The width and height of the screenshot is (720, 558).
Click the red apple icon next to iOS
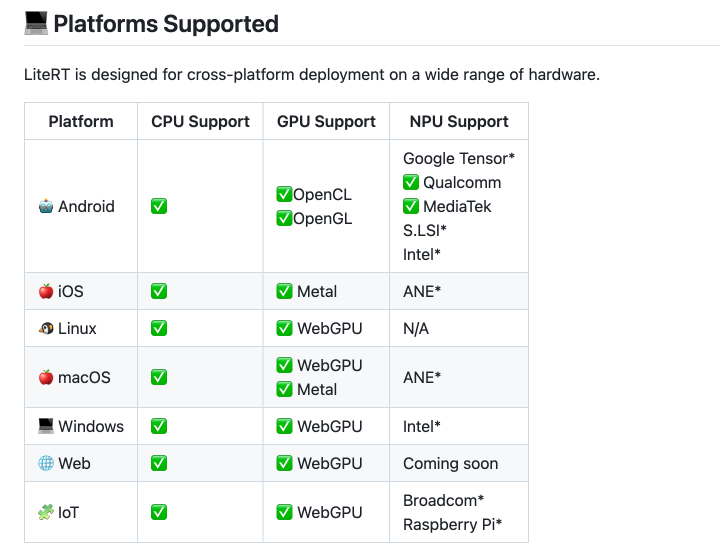coord(45,292)
